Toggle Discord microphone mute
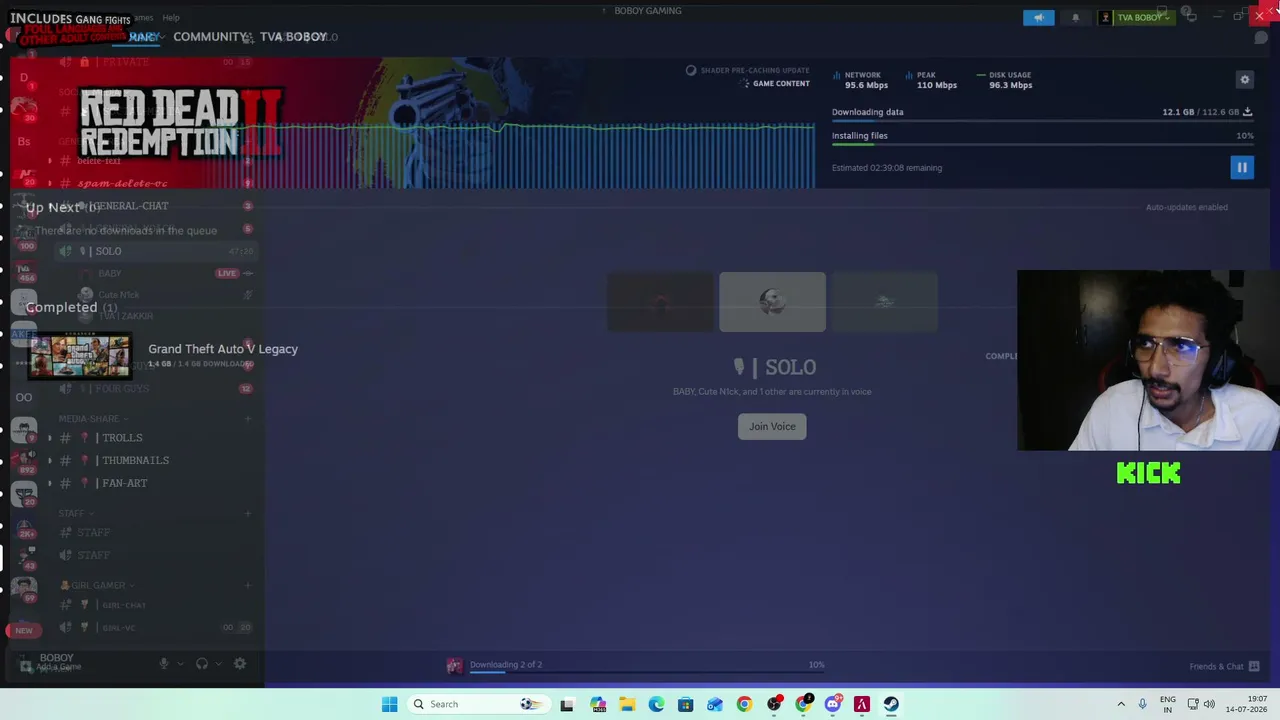Image resolution: width=1280 pixels, height=720 pixels. (x=164, y=663)
